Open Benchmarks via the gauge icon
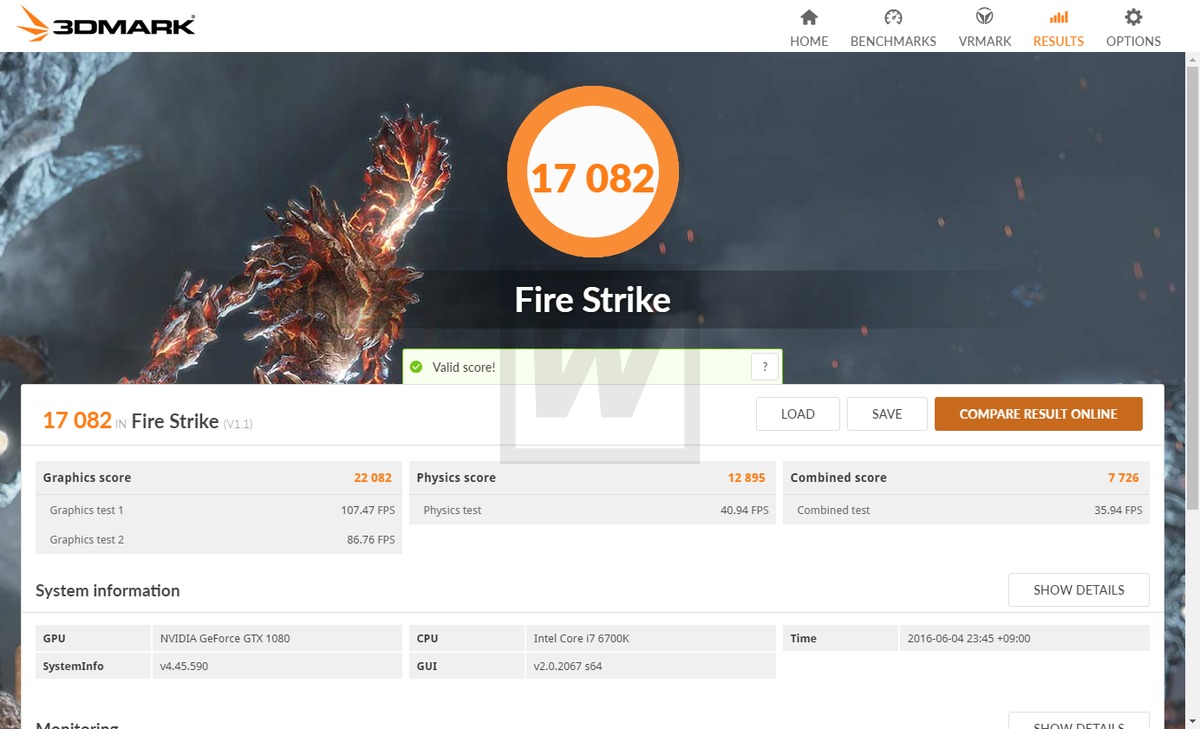The width and height of the screenshot is (1200, 729). 893,17
